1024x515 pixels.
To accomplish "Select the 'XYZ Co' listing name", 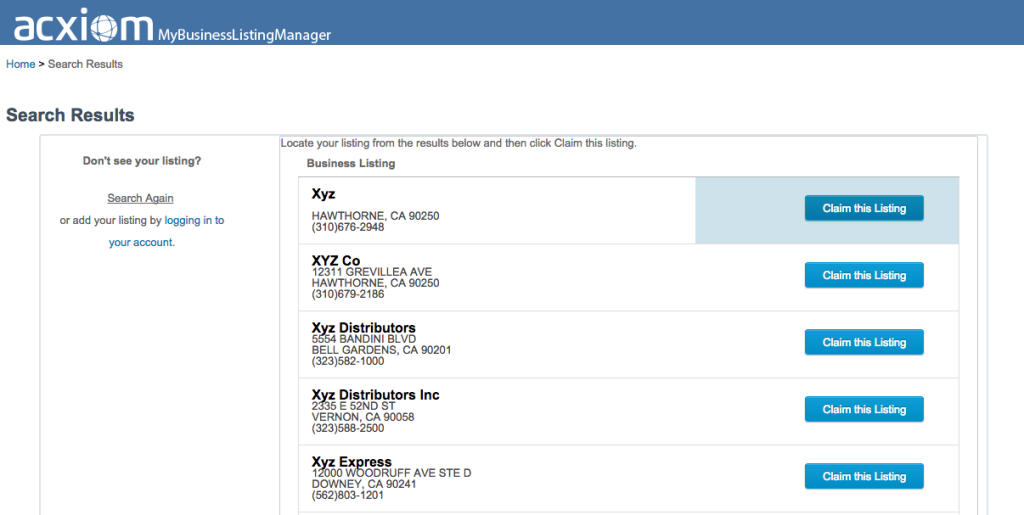I will [x=336, y=260].
